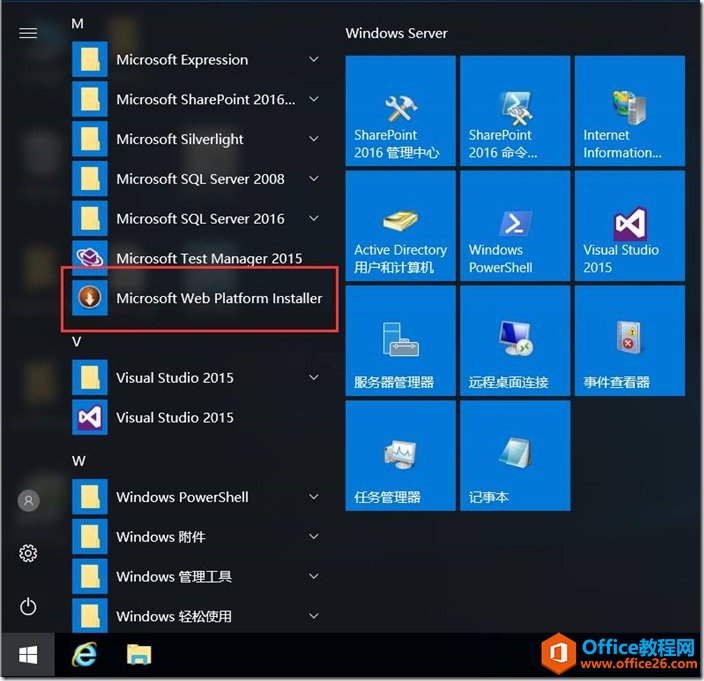Viewport: 704px width, 681px height.
Task: Launch SharePoint 2016 命令 shell tile
Action: pos(515,110)
